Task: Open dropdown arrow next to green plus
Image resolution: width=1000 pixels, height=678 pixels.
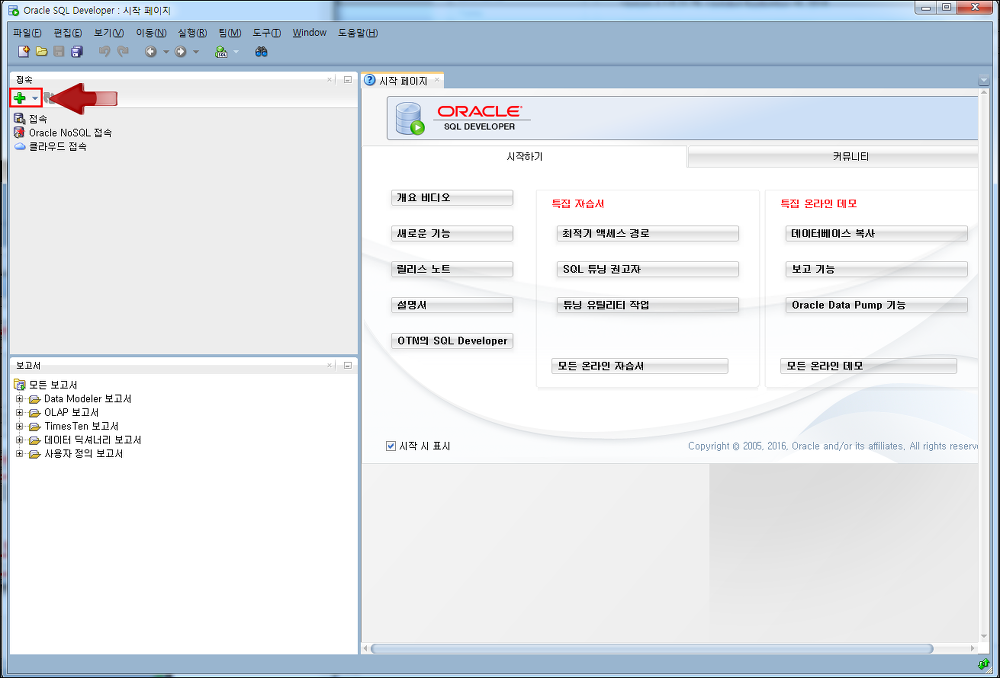Action: (x=35, y=98)
